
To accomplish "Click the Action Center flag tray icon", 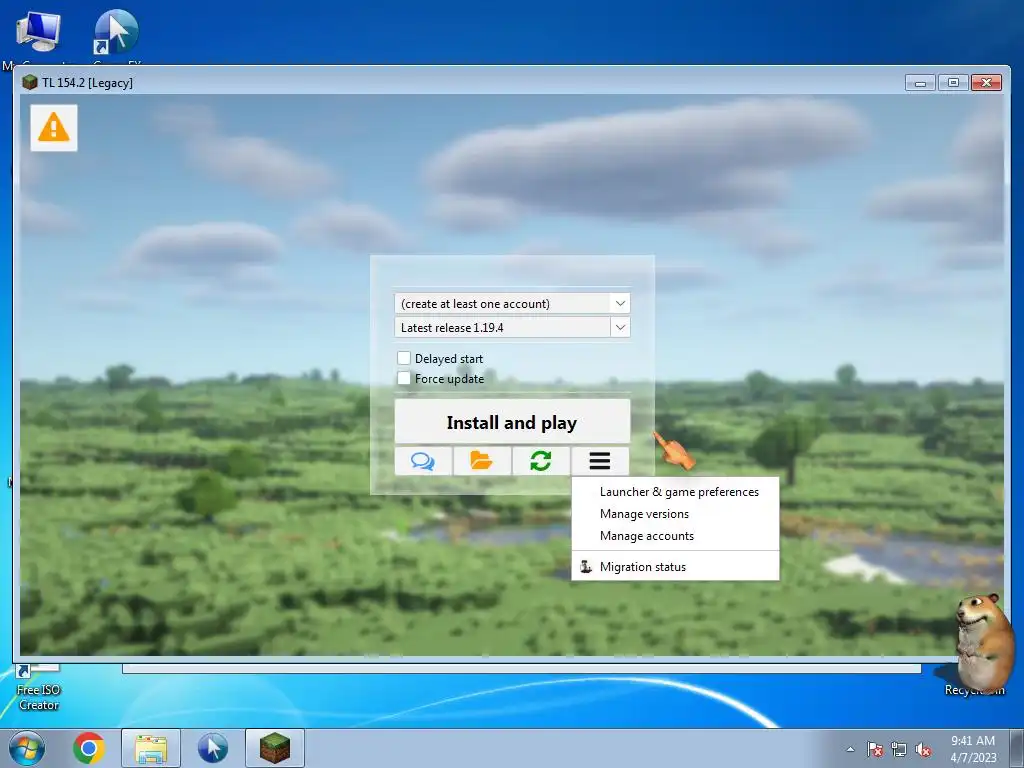I will tap(875, 750).
